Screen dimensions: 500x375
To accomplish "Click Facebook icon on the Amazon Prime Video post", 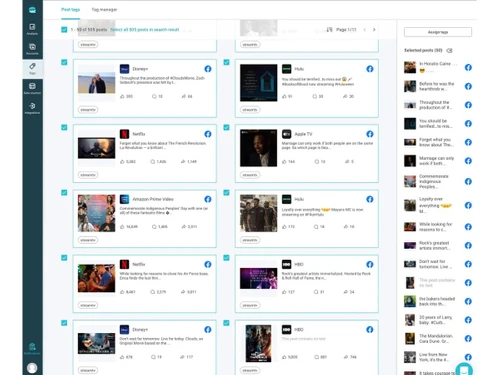I will [x=208, y=199].
